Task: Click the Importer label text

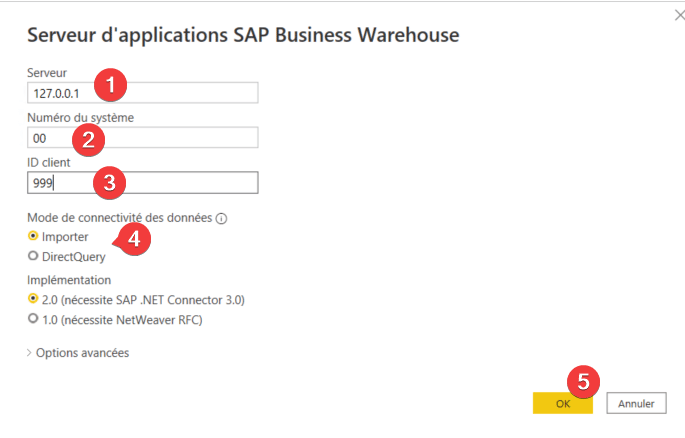Action: coord(65,237)
